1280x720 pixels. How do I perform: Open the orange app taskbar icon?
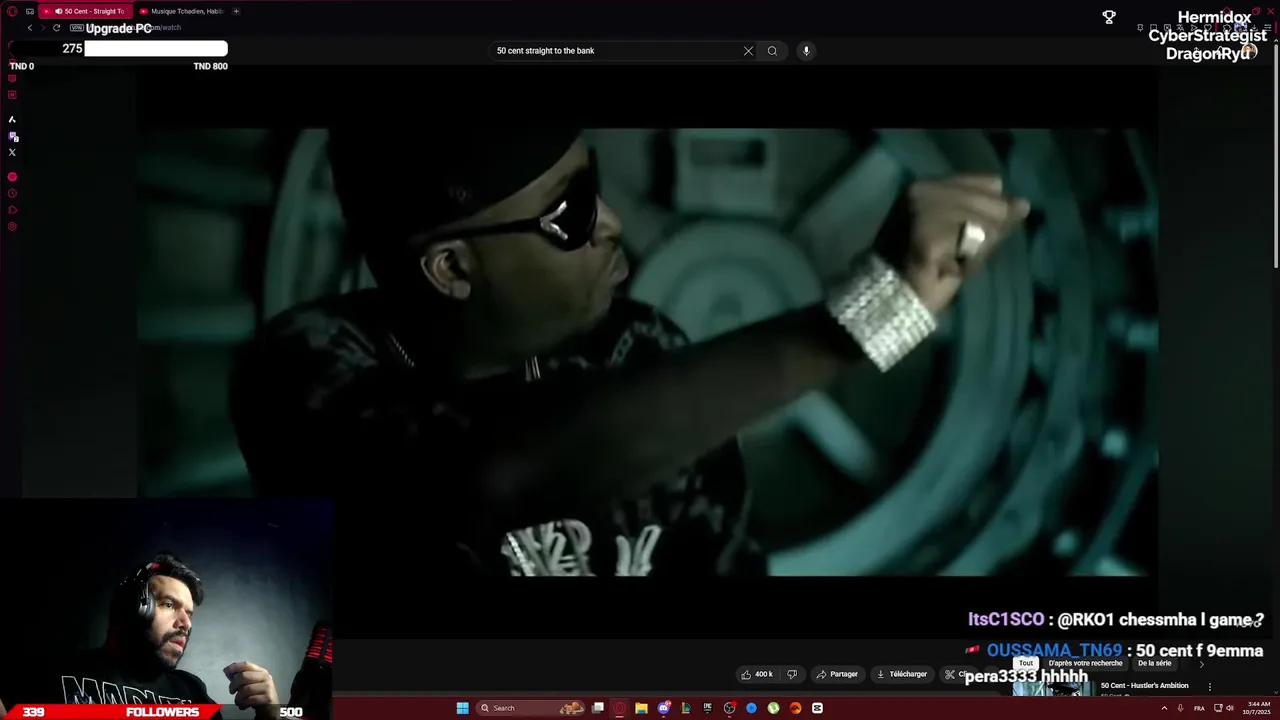coord(795,708)
